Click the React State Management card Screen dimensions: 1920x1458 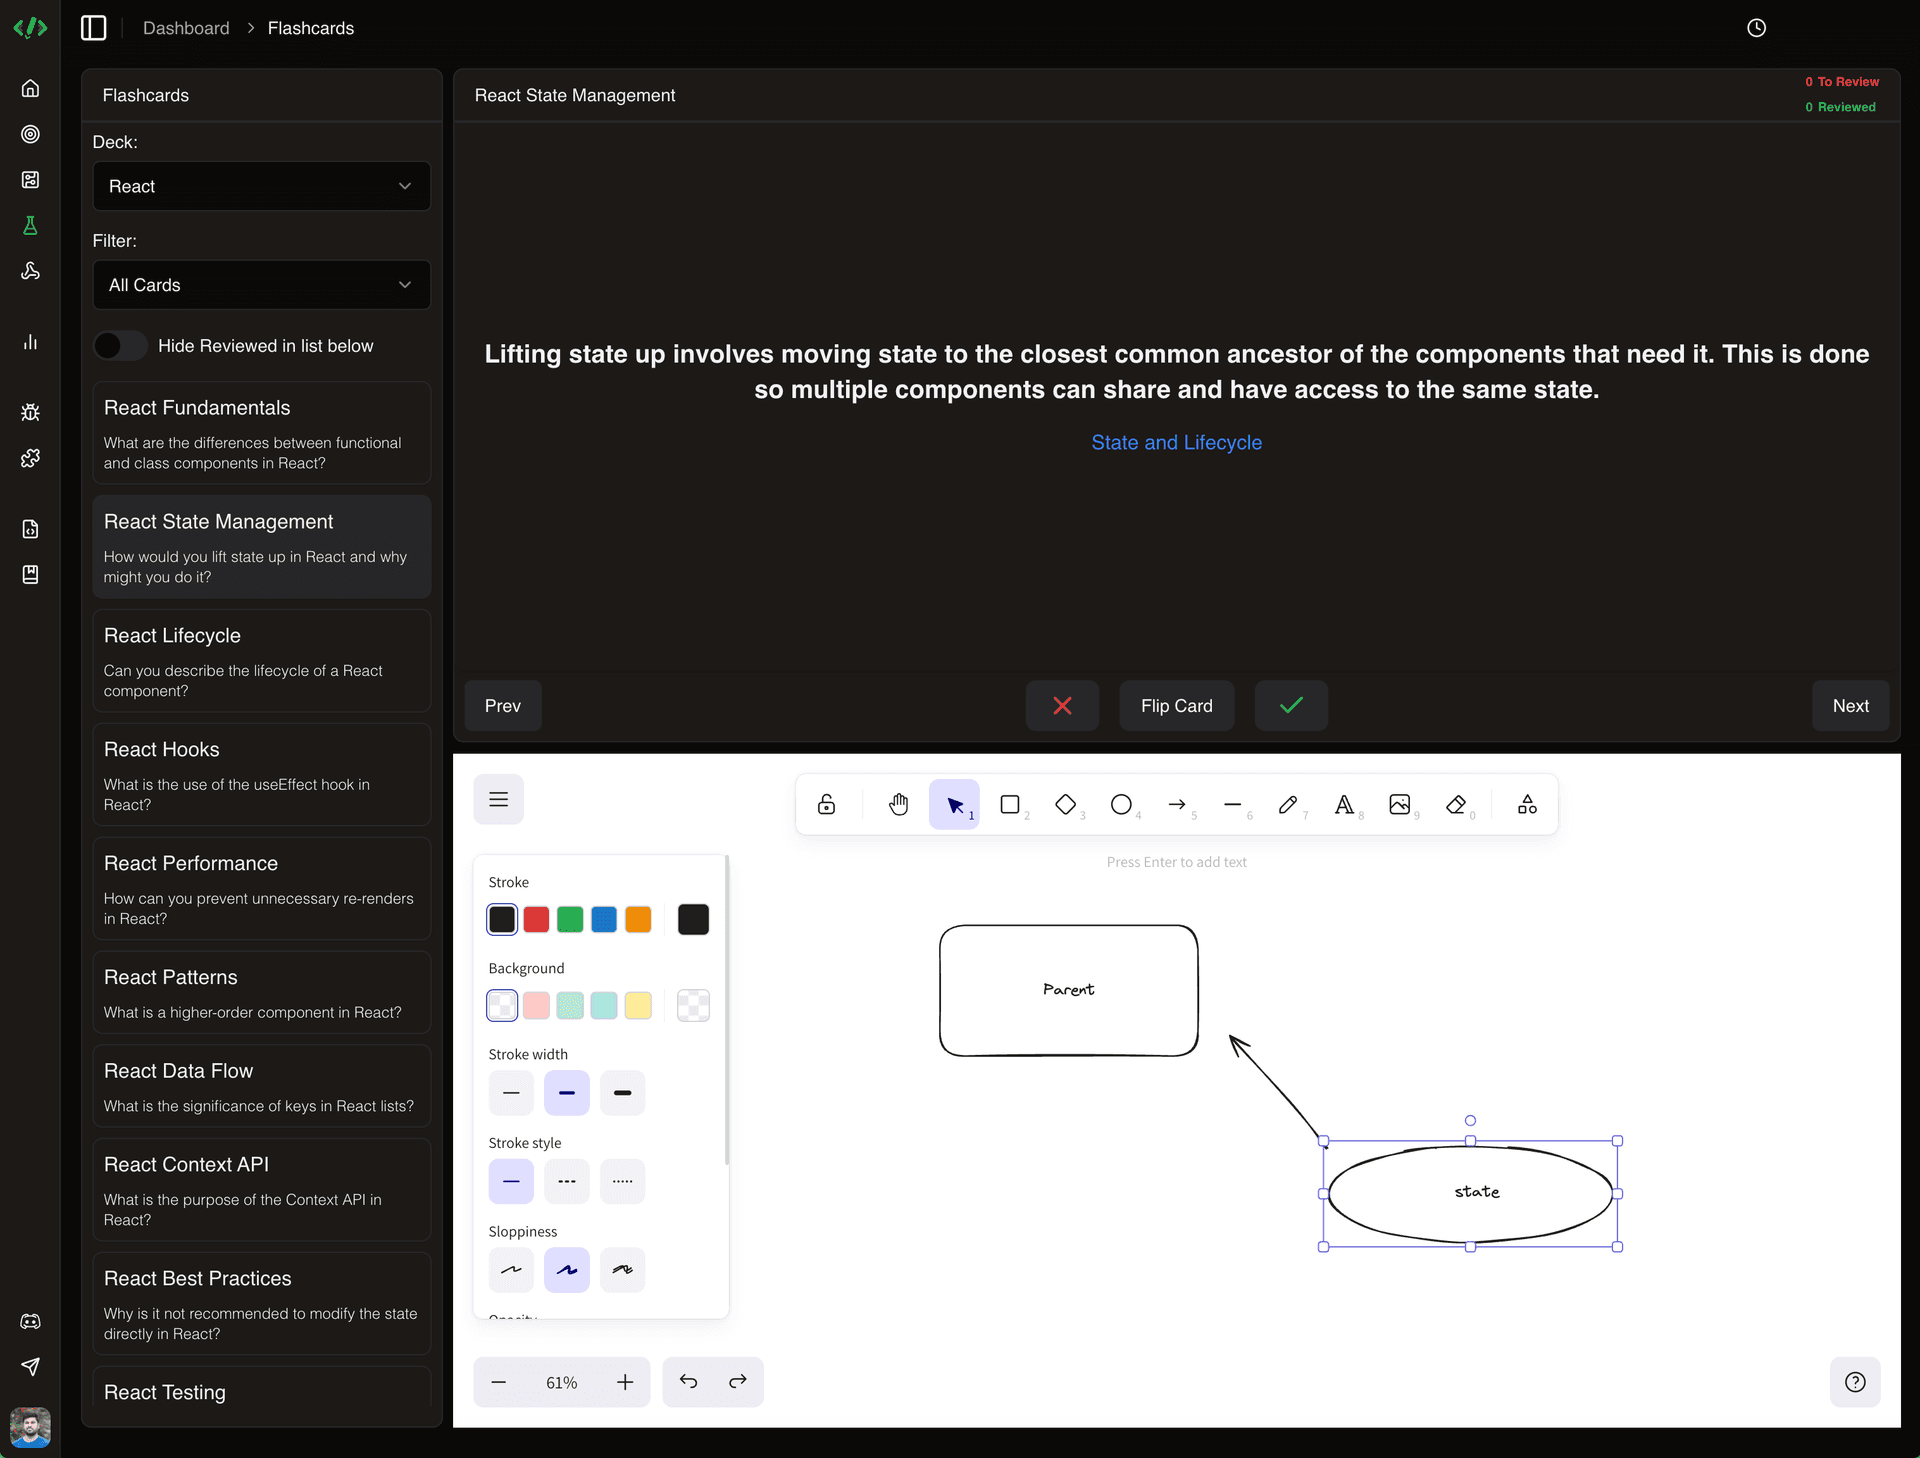point(260,547)
